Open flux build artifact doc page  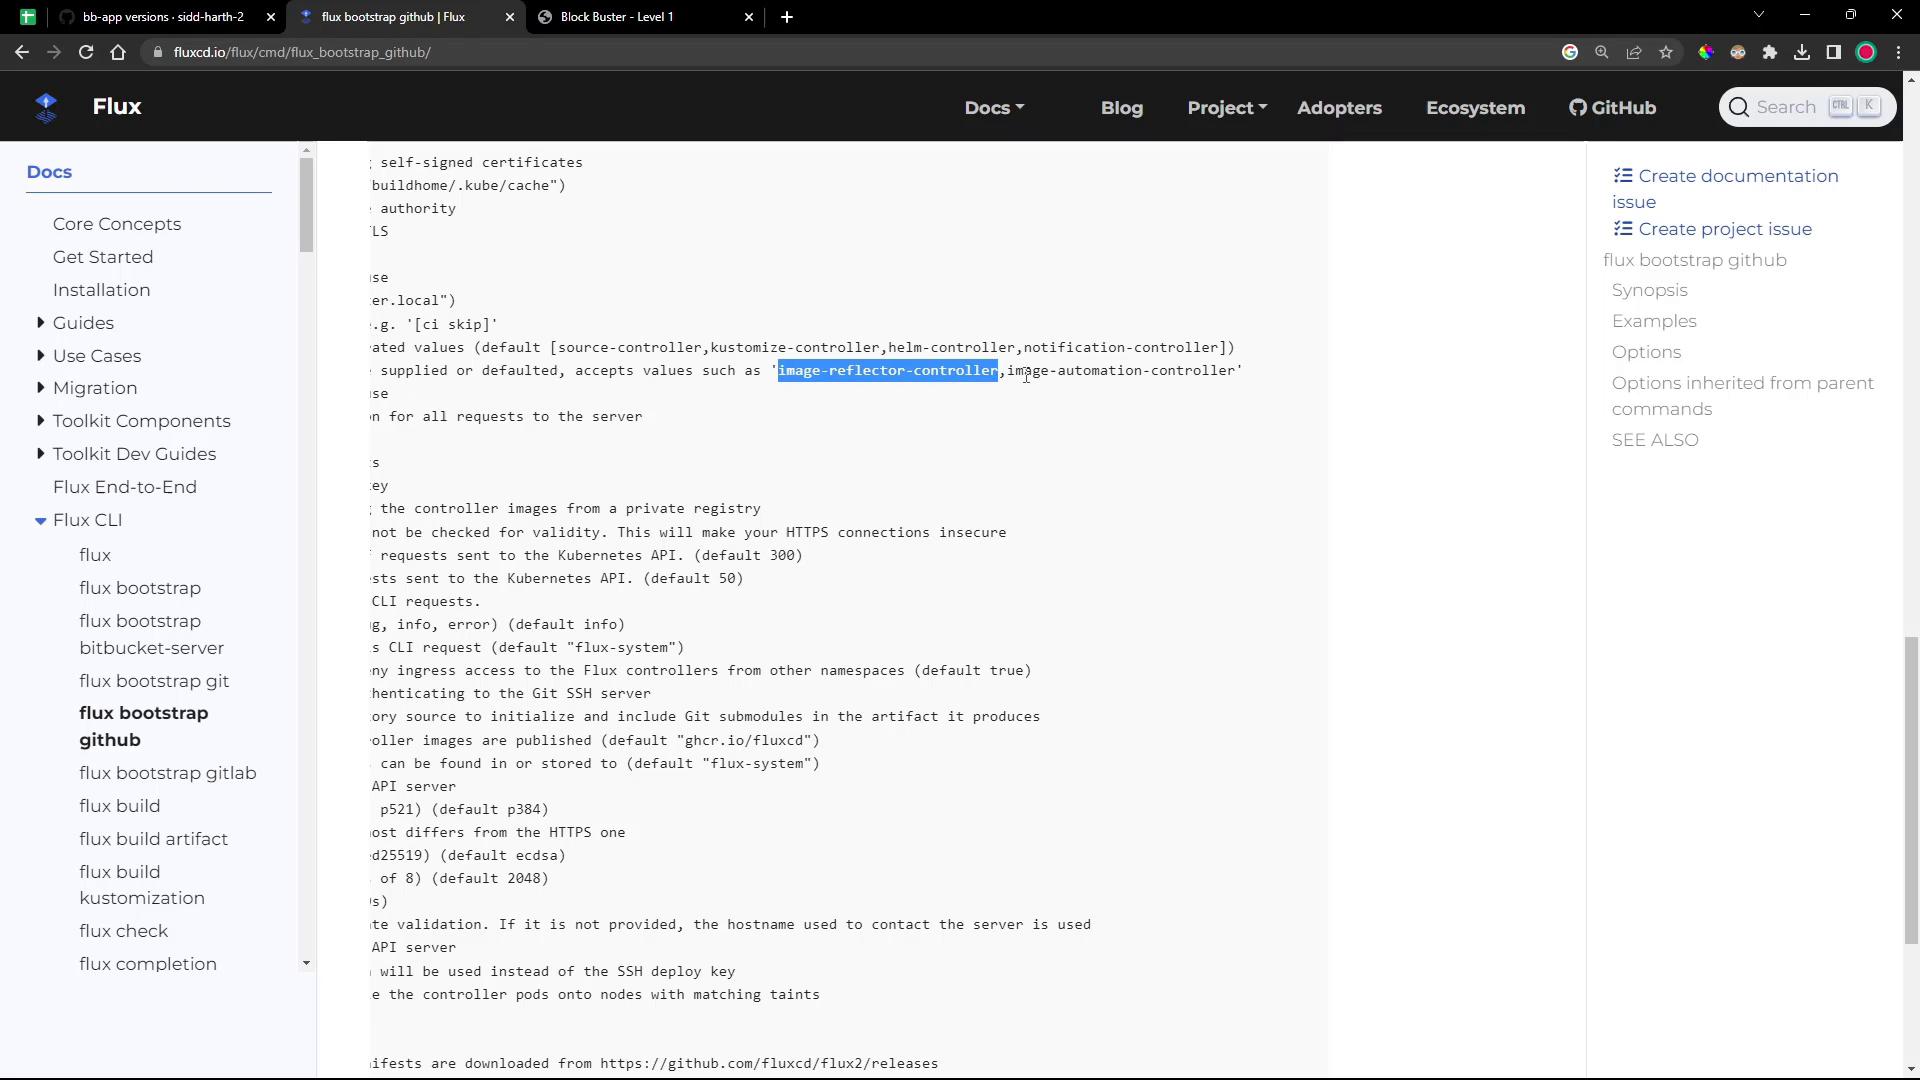pos(154,839)
